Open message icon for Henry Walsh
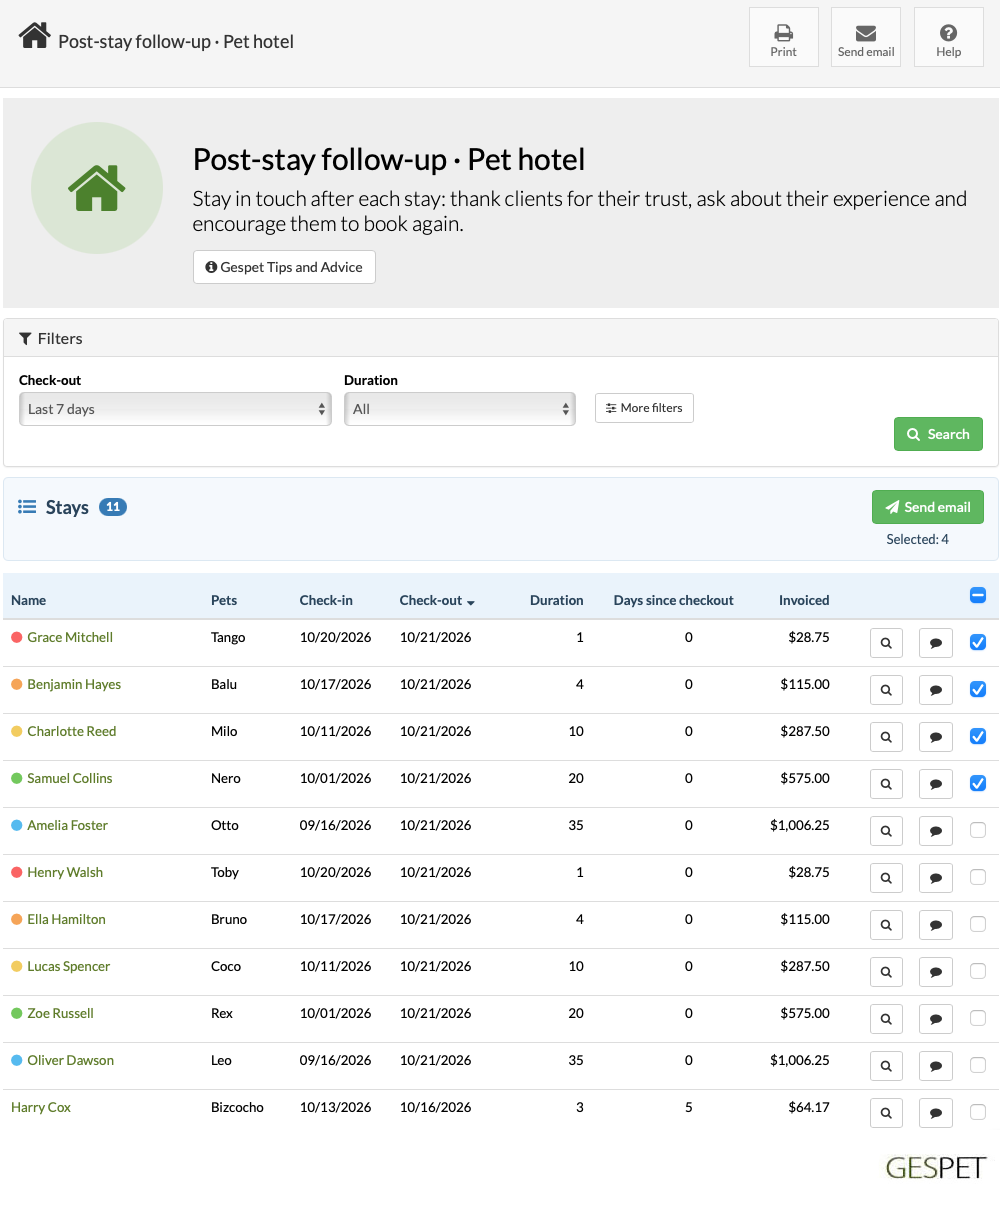Viewport: 1000px width, 1224px height. (x=935, y=878)
